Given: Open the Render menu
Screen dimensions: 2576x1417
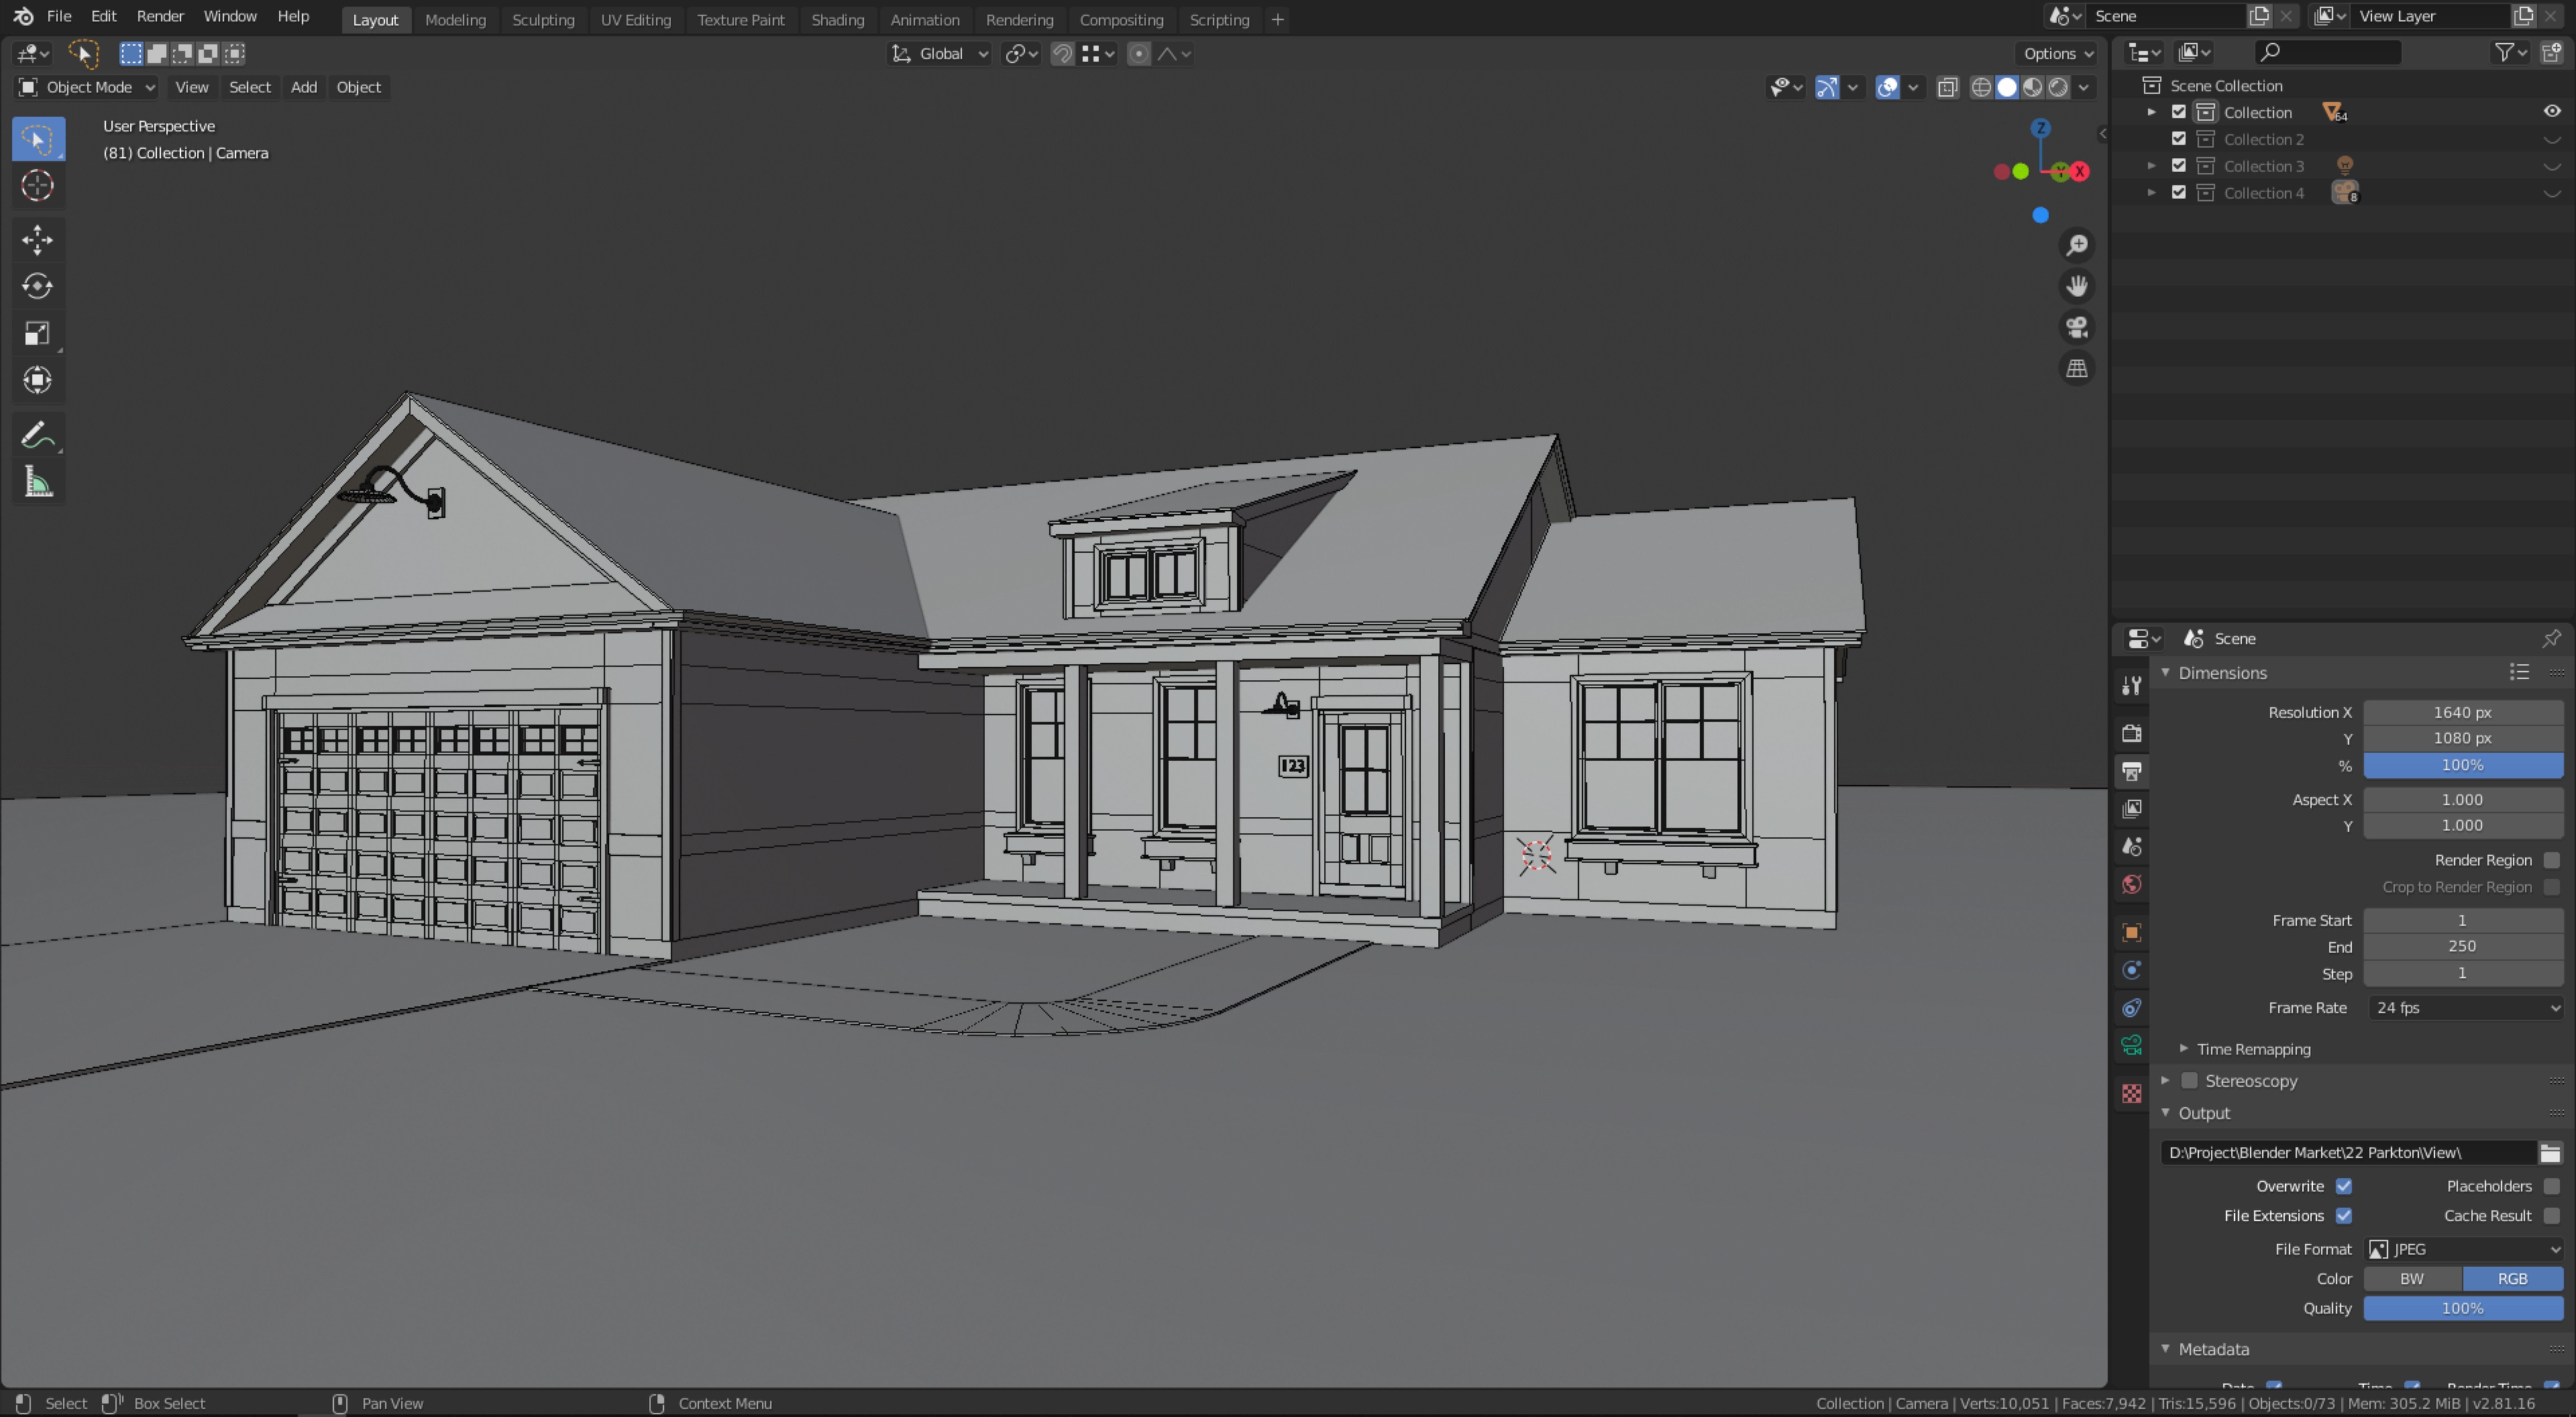Looking at the screenshot, I should click(160, 17).
